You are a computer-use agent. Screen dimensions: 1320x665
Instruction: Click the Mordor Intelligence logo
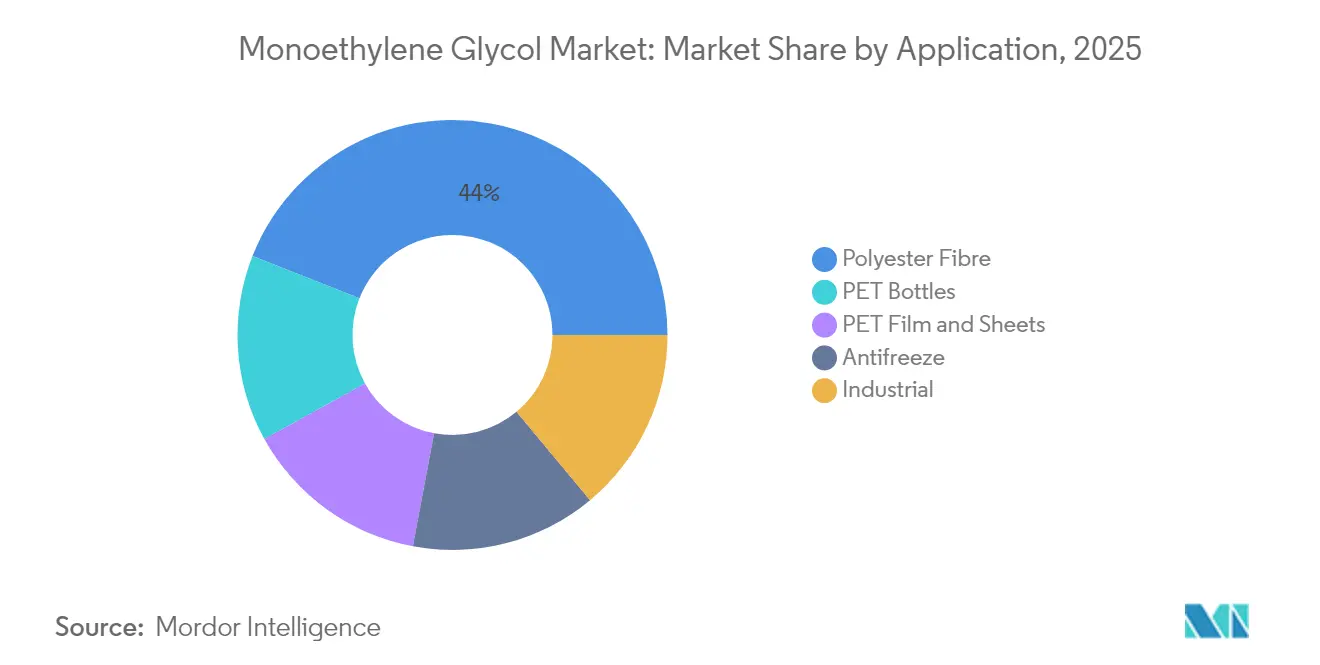pos(1215,620)
